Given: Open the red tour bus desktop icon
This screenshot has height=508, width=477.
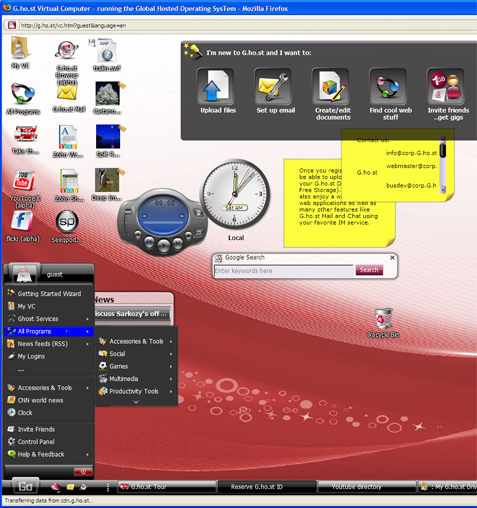Looking at the screenshot, I should pyautogui.click(x=25, y=134).
